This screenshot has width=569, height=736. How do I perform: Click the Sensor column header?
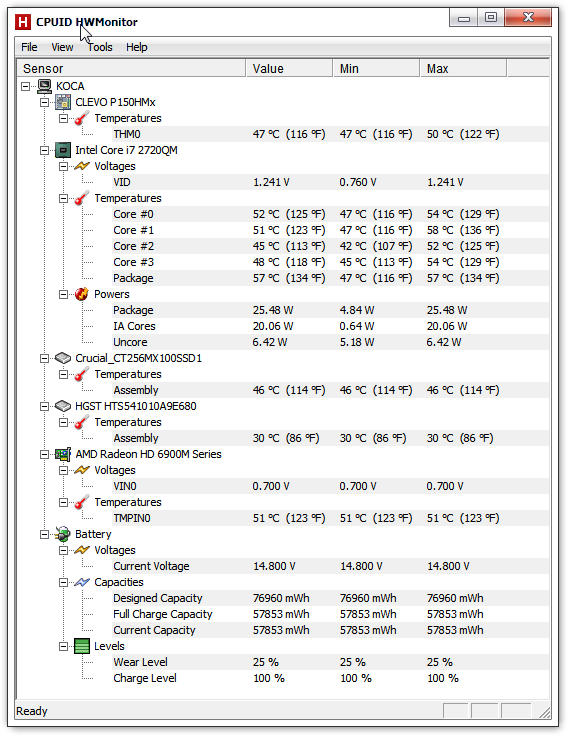(x=131, y=69)
